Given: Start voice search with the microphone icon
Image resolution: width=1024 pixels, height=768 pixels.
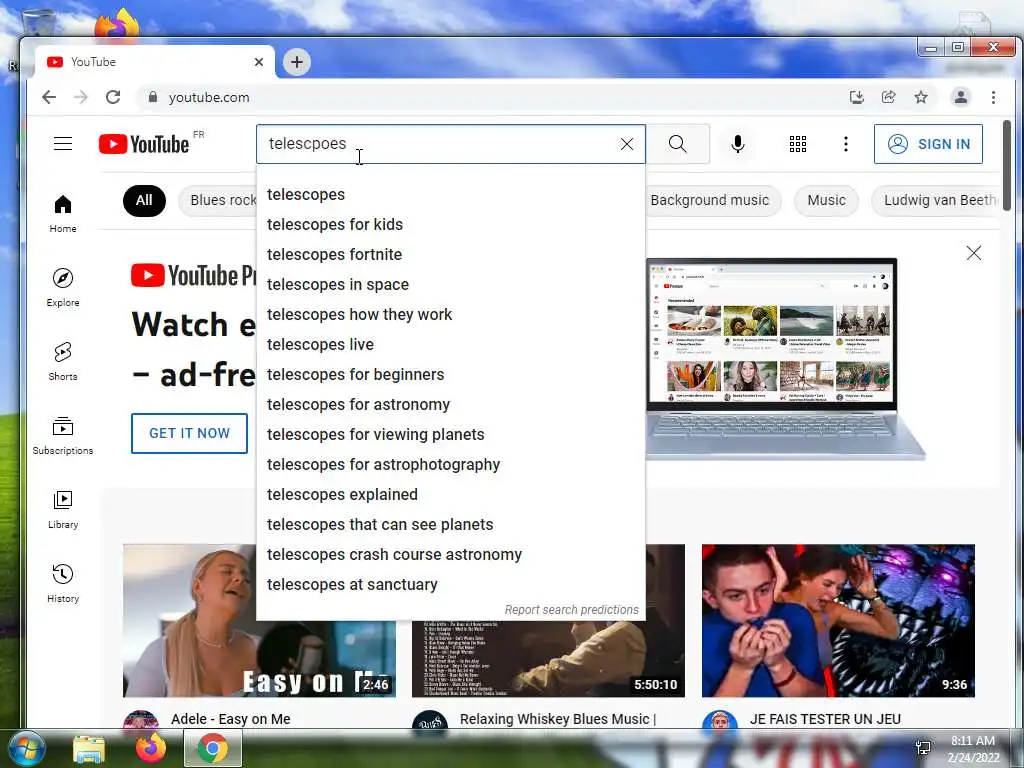Looking at the screenshot, I should (738, 144).
